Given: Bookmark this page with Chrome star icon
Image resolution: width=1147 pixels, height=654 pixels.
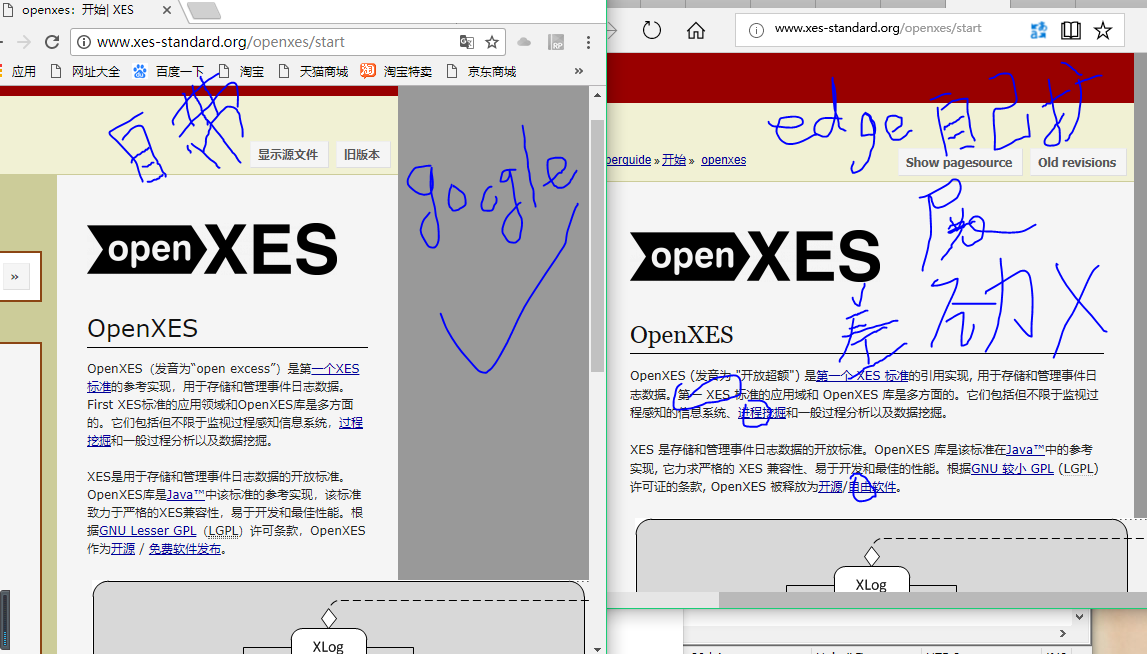Looking at the screenshot, I should (492, 42).
